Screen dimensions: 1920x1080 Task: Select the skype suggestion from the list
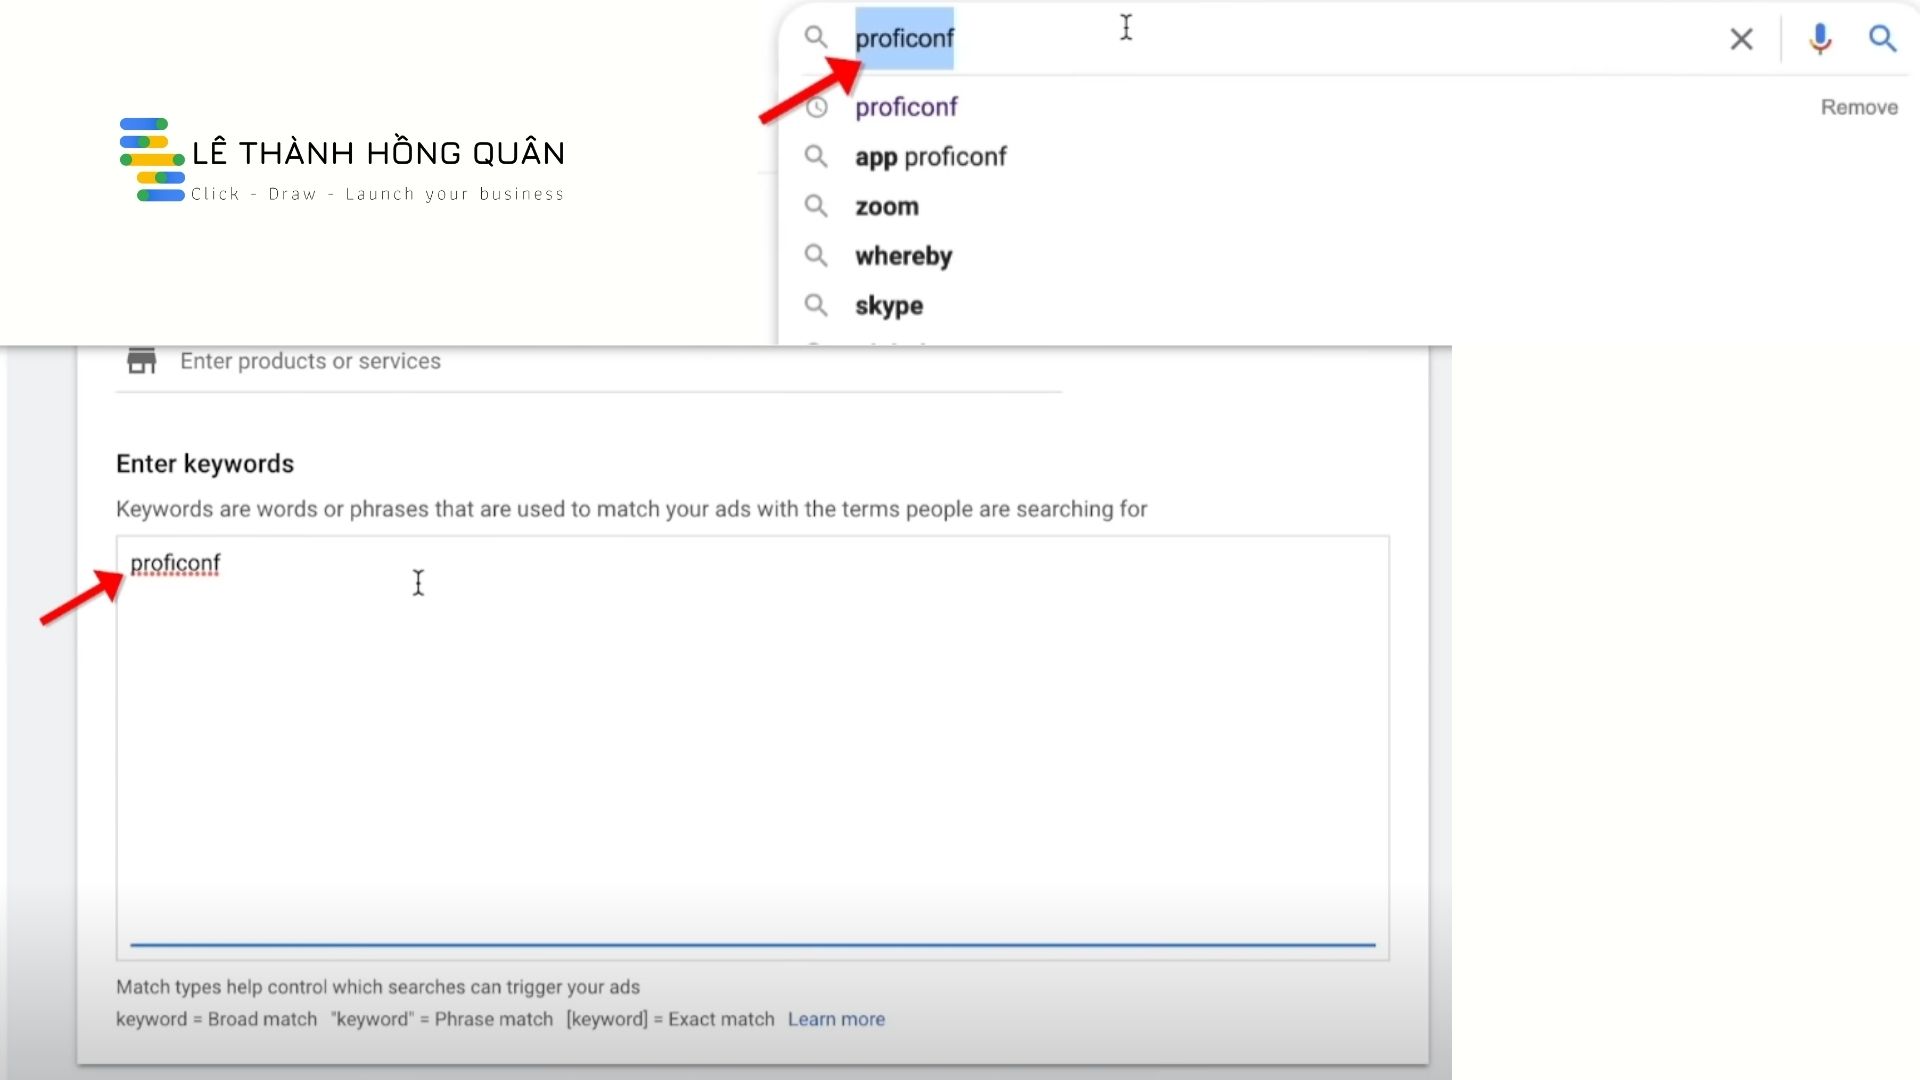point(888,305)
